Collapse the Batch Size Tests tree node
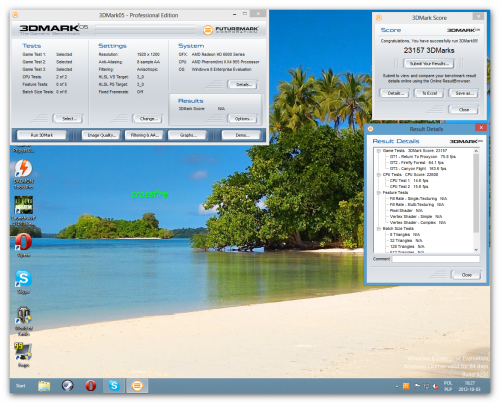The height and width of the screenshot is (403, 500). coord(379,229)
